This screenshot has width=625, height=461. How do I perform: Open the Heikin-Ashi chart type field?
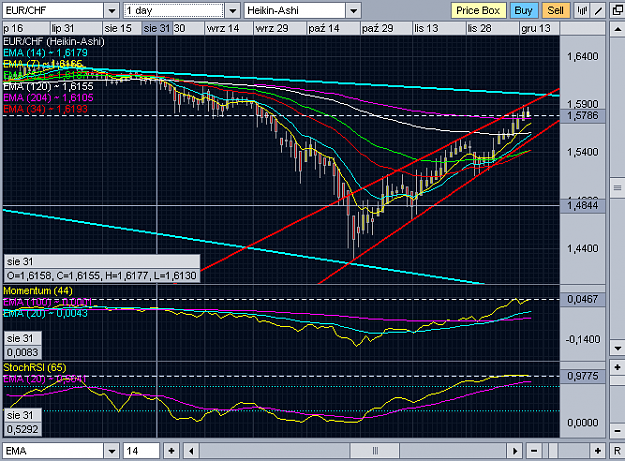[x=295, y=11]
